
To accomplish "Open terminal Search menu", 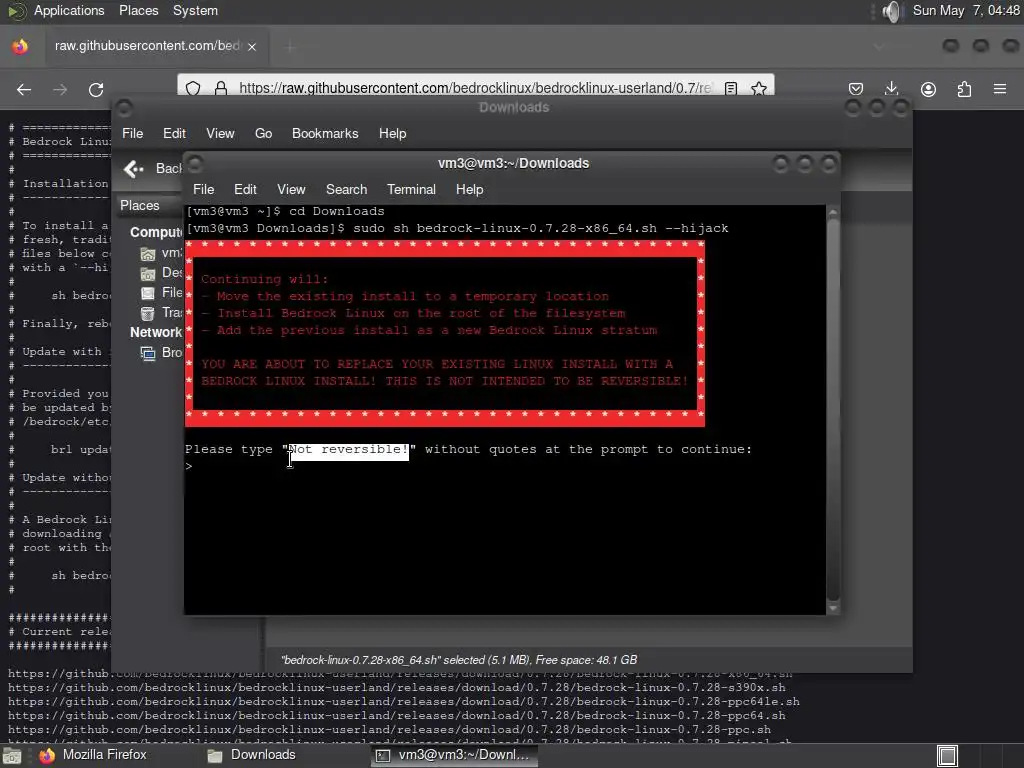I will point(346,189).
